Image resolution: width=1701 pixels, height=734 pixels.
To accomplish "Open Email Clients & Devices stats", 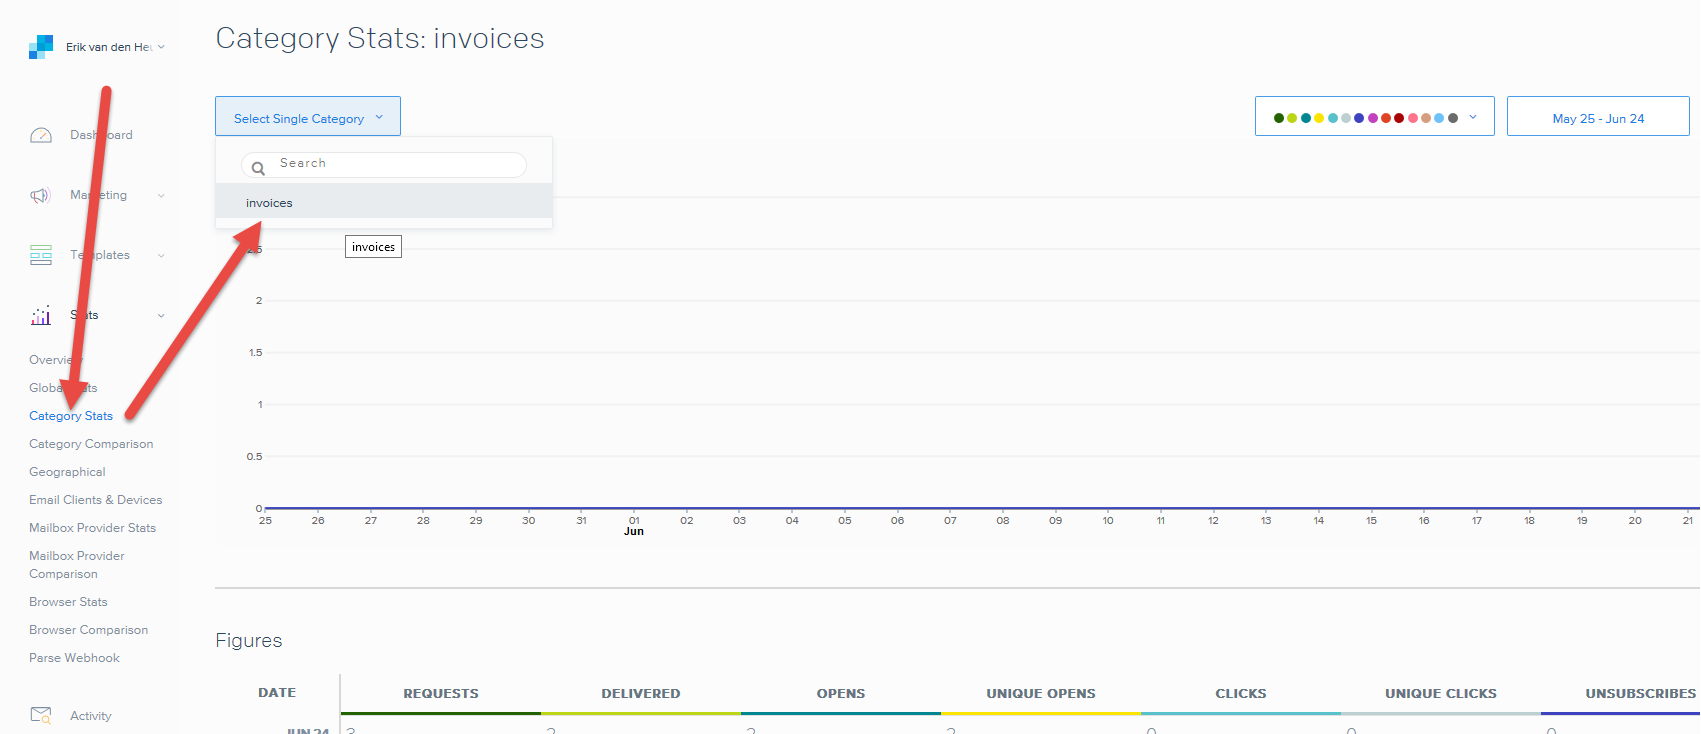I will (x=95, y=500).
